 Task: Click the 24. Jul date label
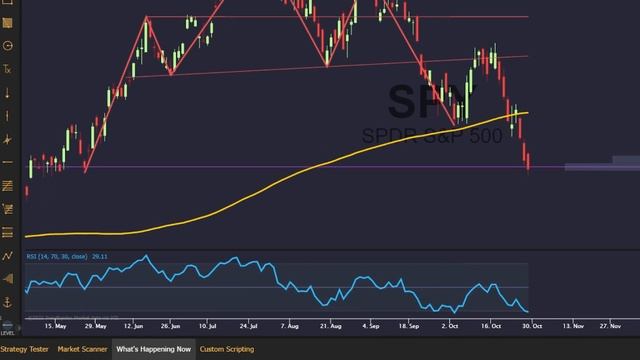click(249, 326)
